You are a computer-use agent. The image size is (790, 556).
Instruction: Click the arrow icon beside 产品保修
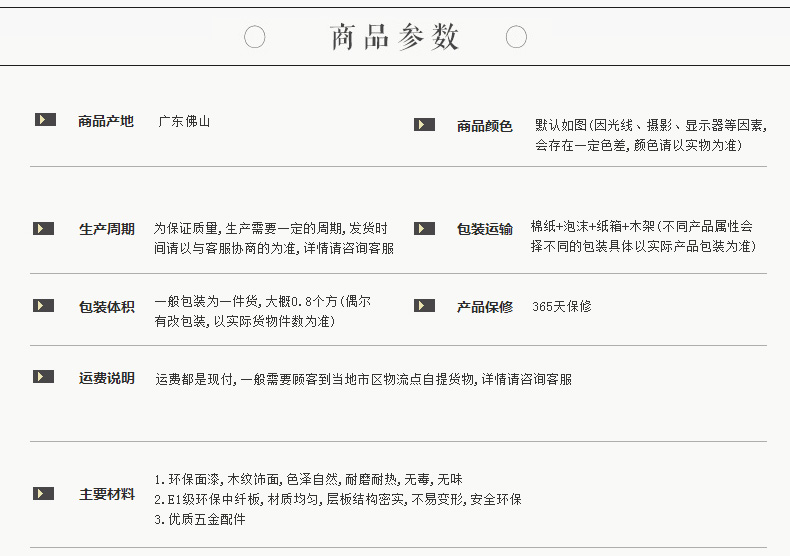pyautogui.click(x=424, y=306)
